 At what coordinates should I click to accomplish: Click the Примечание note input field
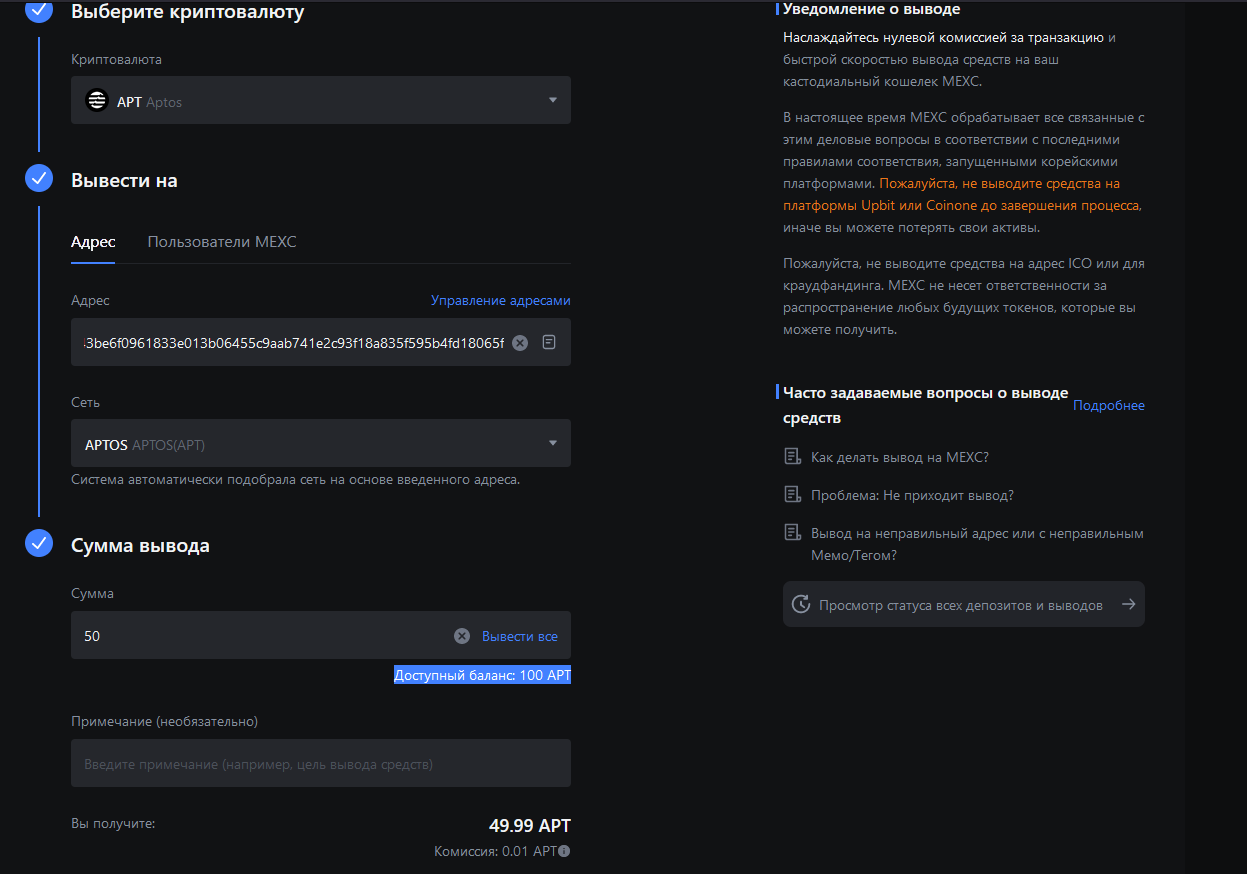(x=321, y=763)
